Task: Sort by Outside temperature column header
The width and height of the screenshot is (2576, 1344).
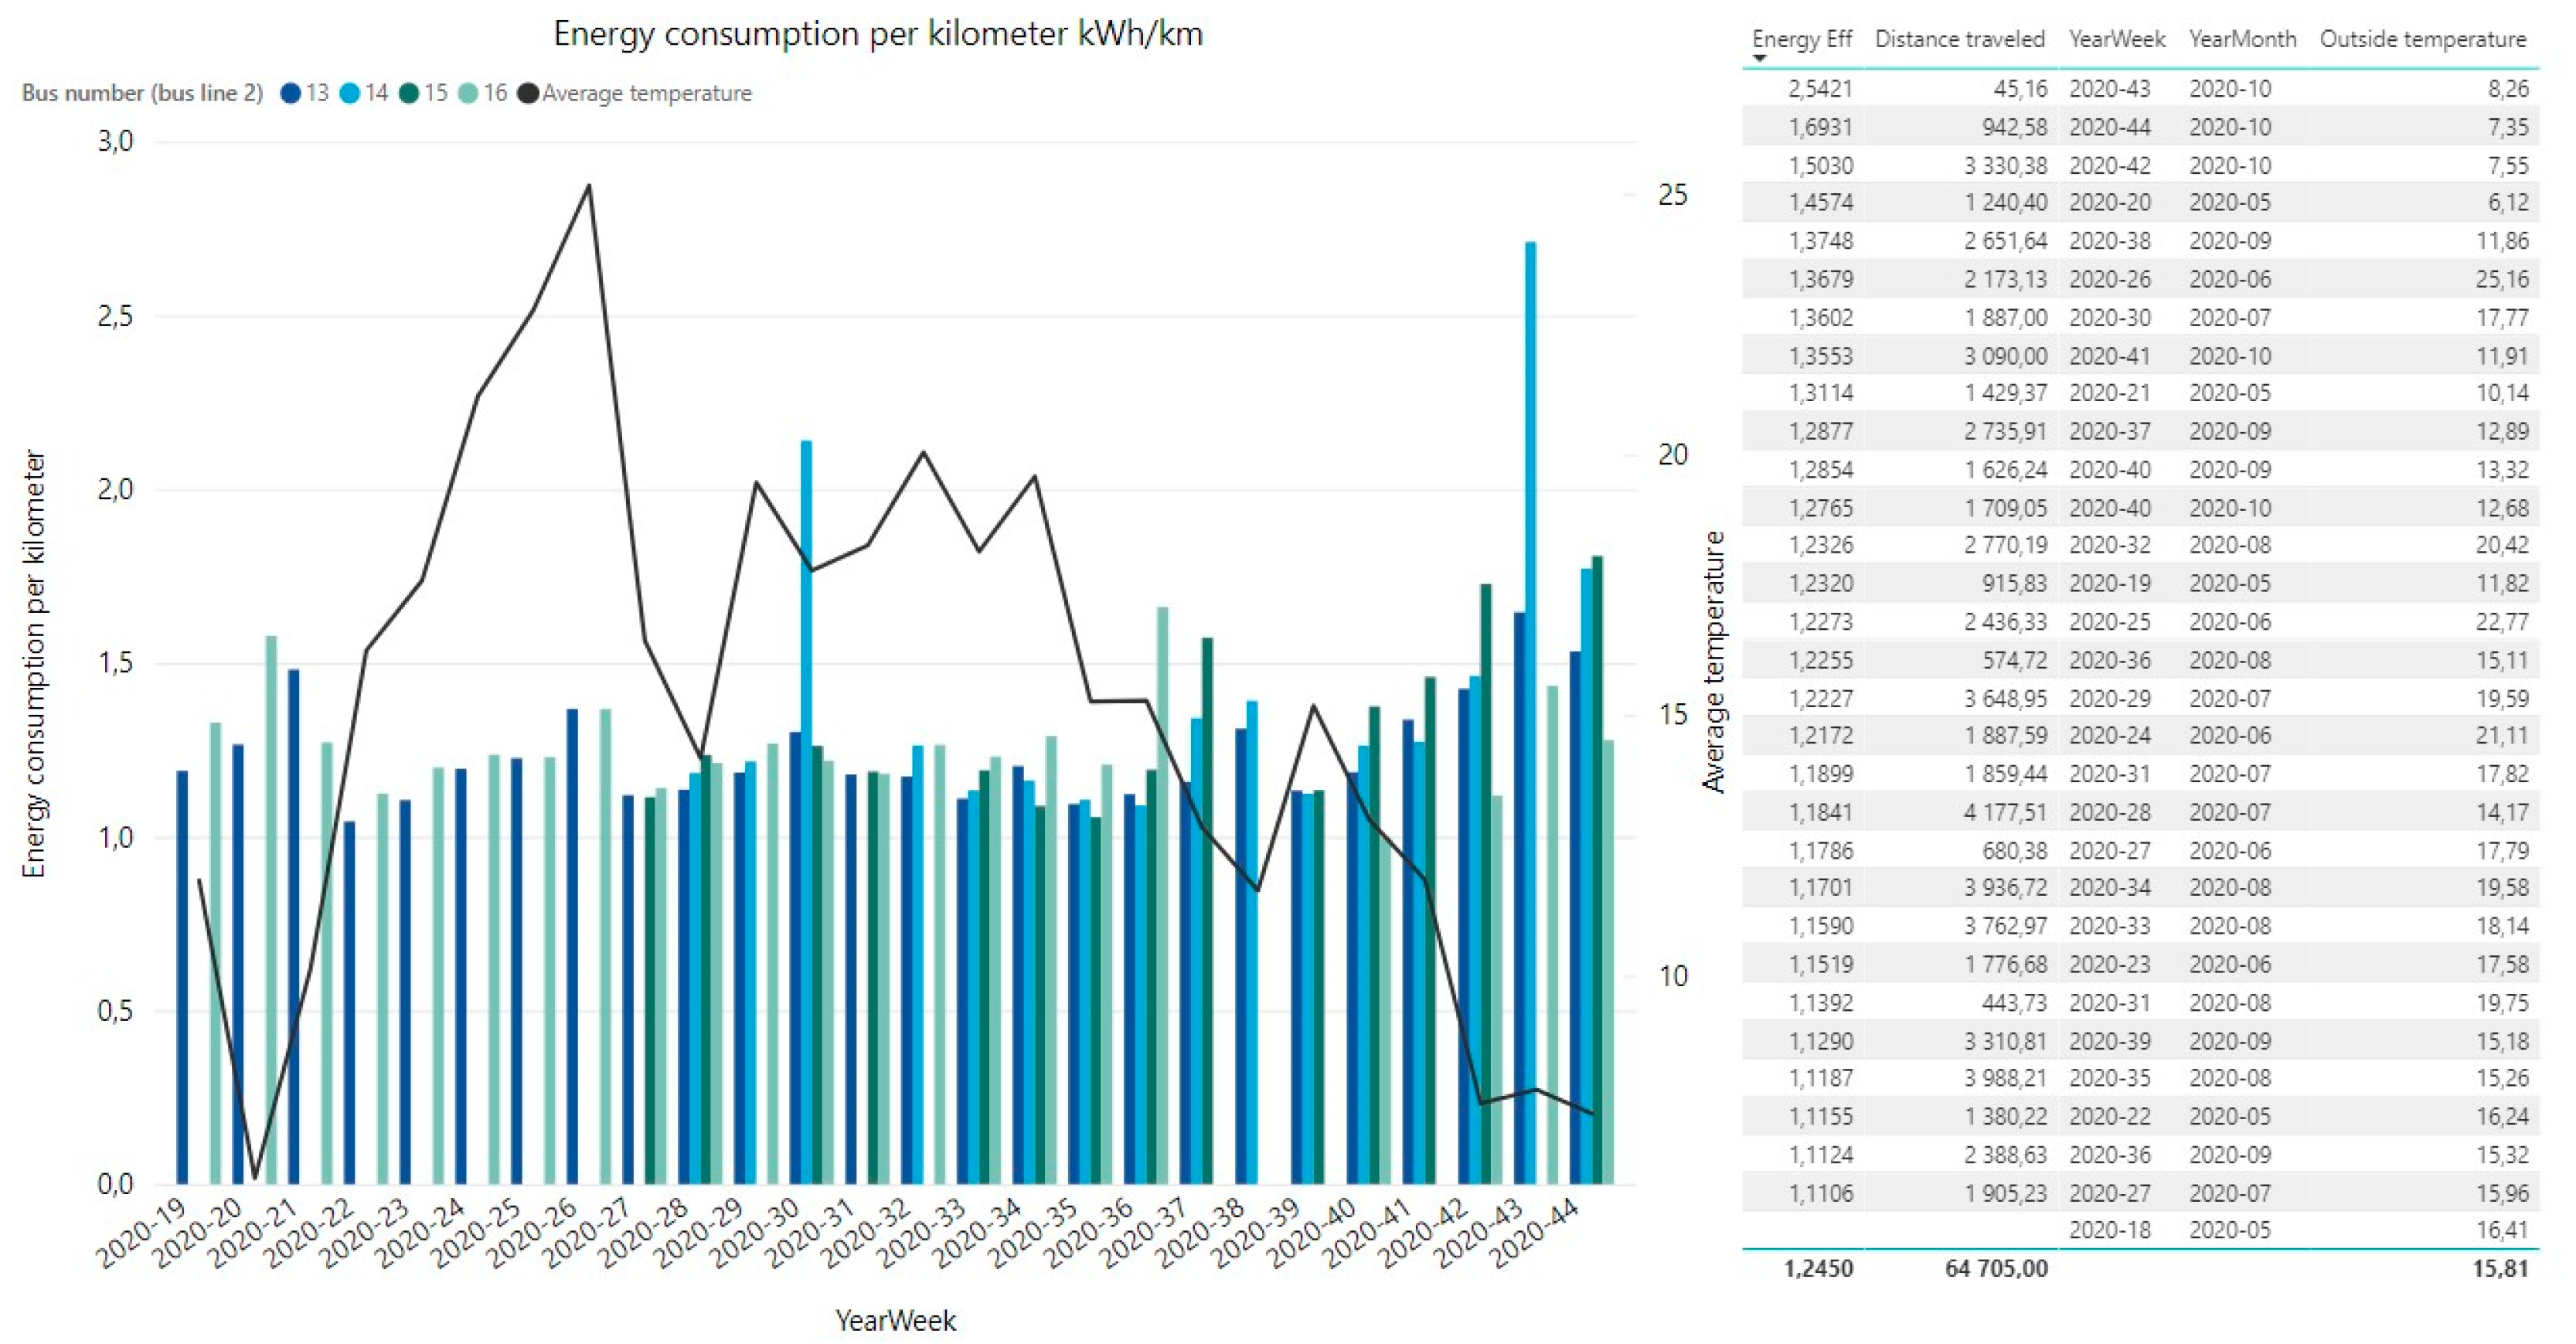Action: tap(2422, 39)
